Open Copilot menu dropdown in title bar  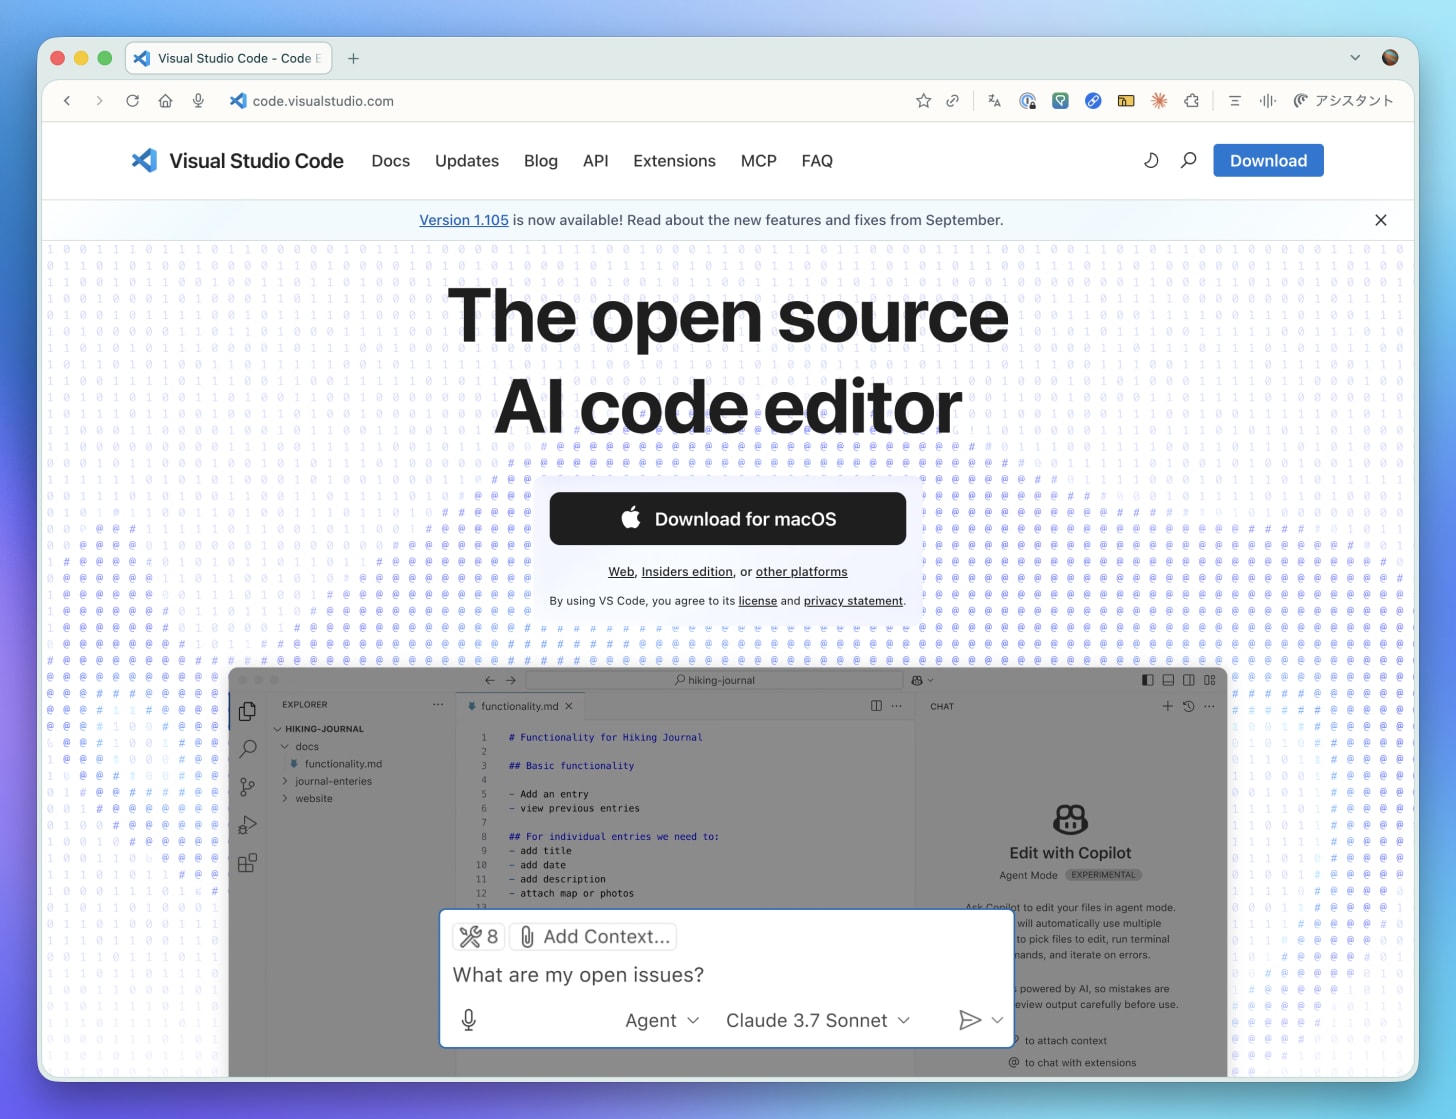(x=922, y=680)
